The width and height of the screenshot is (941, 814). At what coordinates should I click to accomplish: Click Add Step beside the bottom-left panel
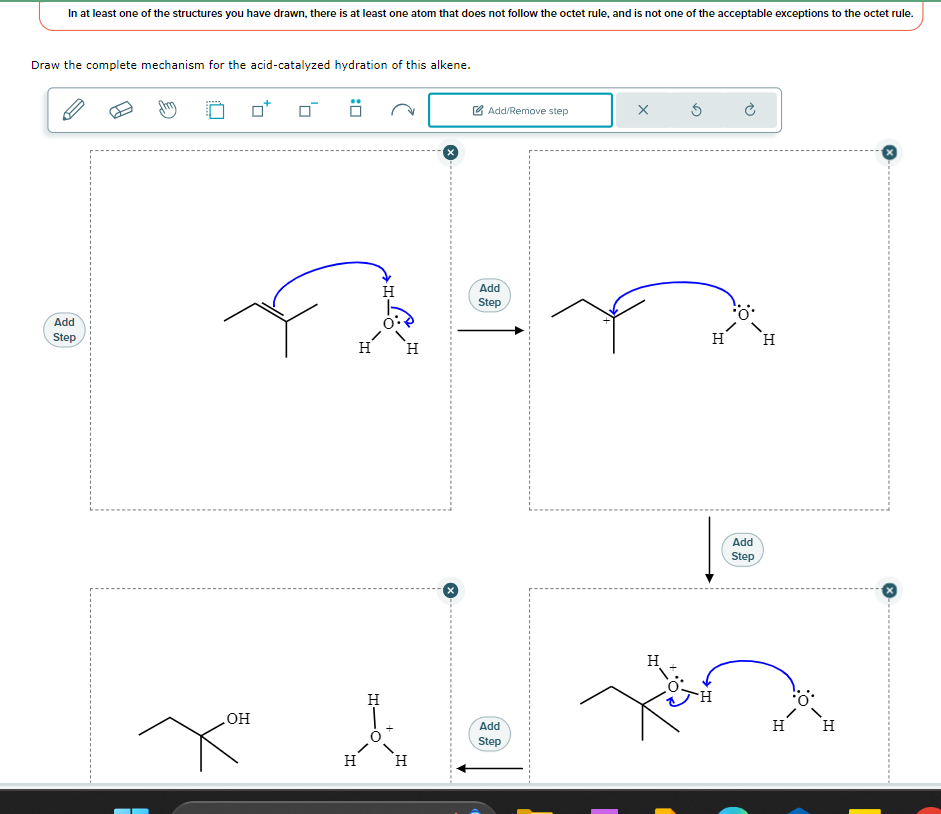tap(488, 734)
